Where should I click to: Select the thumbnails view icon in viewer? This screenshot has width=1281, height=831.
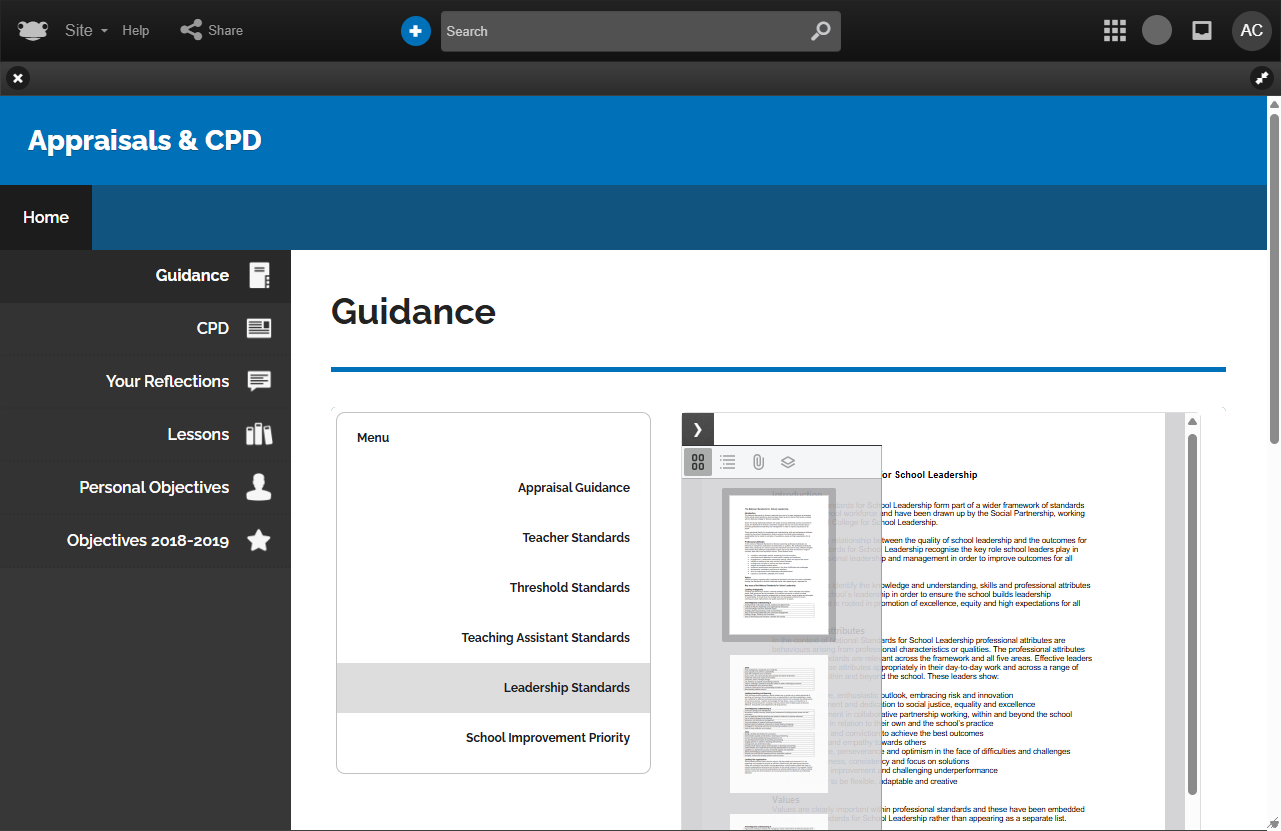pos(698,462)
